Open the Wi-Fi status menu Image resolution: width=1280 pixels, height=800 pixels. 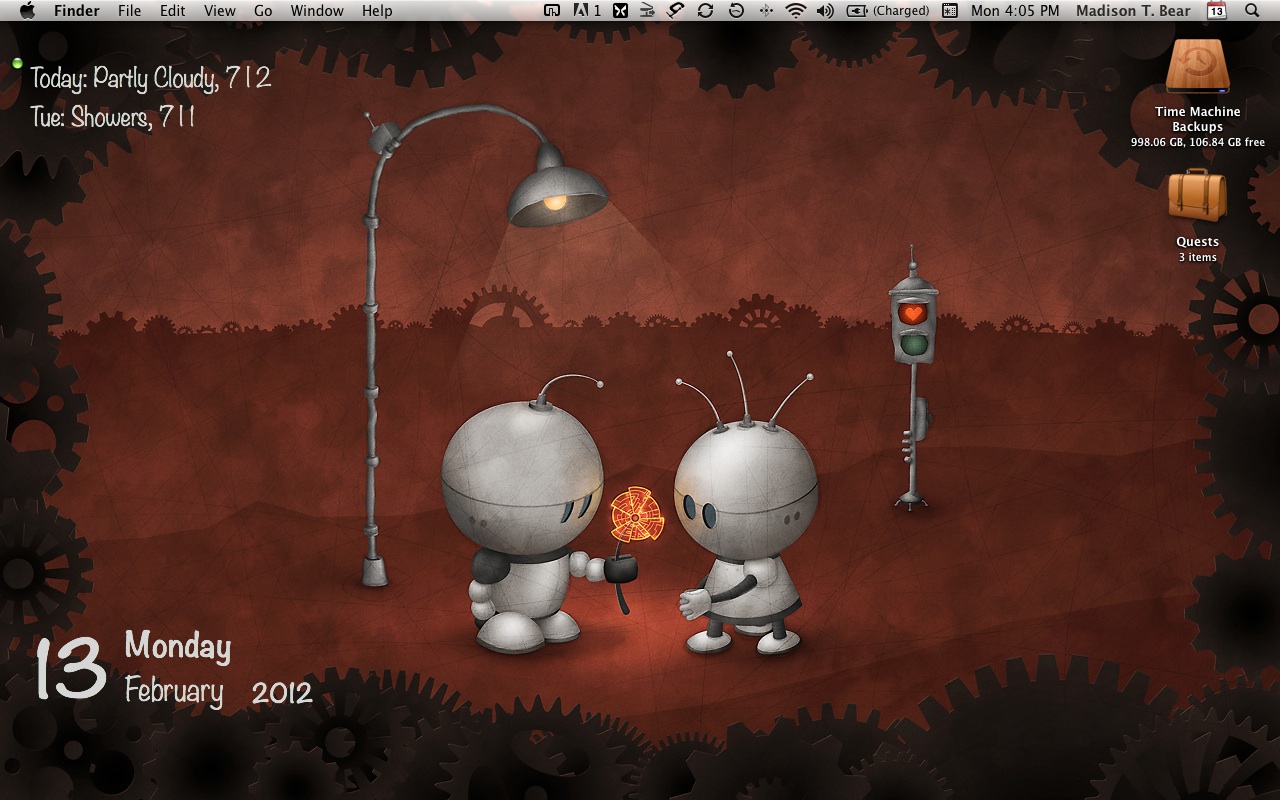point(796,10)
